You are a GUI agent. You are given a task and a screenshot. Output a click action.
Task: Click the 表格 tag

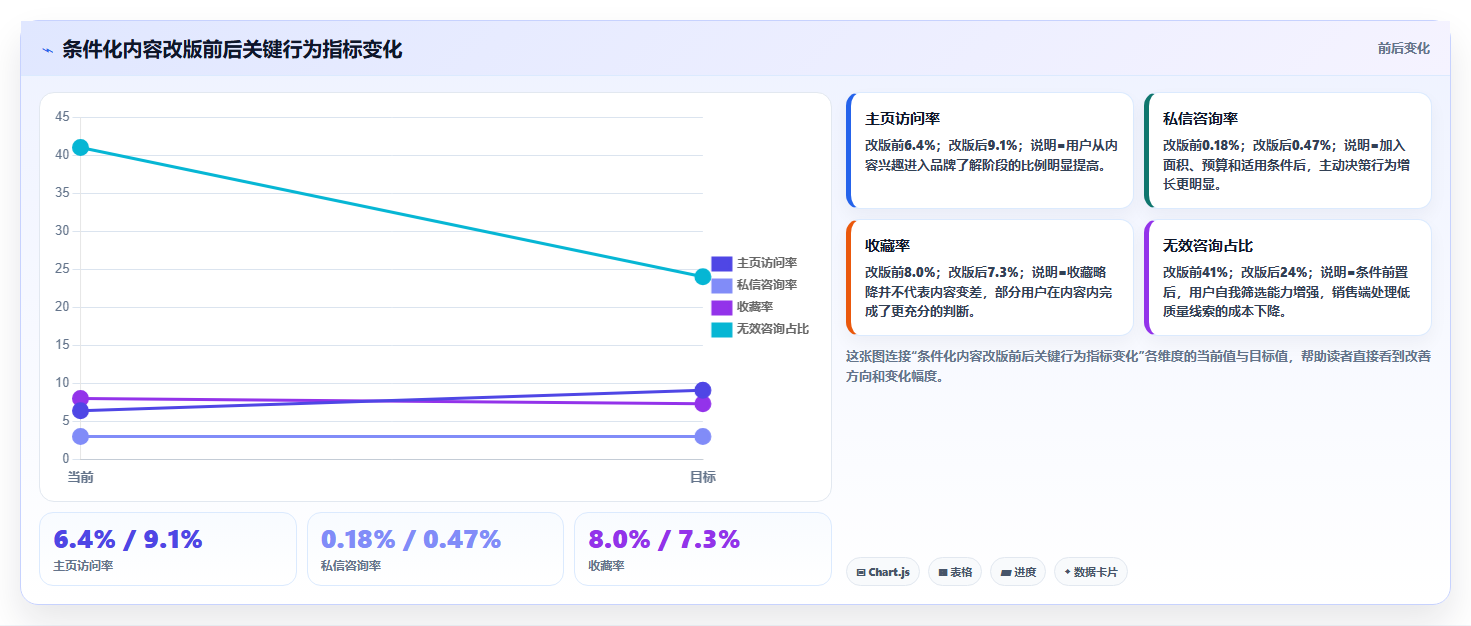[955, 572]
